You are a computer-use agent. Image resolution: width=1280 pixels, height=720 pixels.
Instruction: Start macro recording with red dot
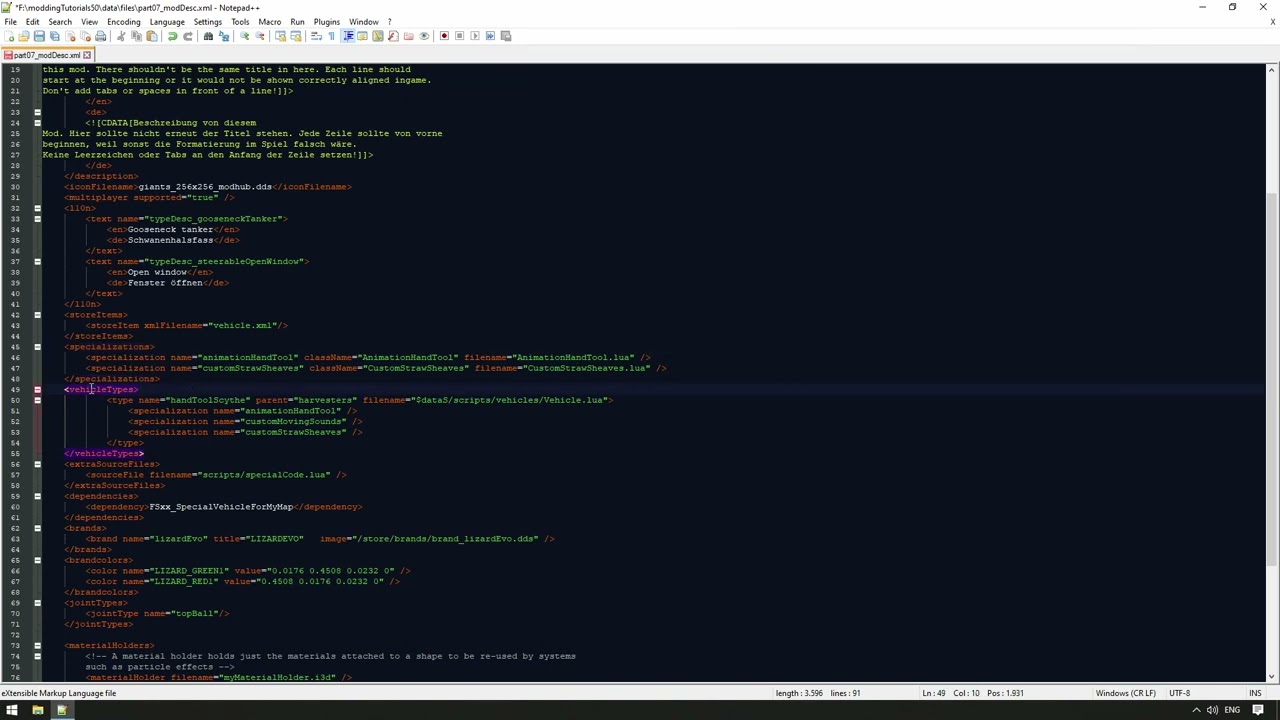coord(444,36)
